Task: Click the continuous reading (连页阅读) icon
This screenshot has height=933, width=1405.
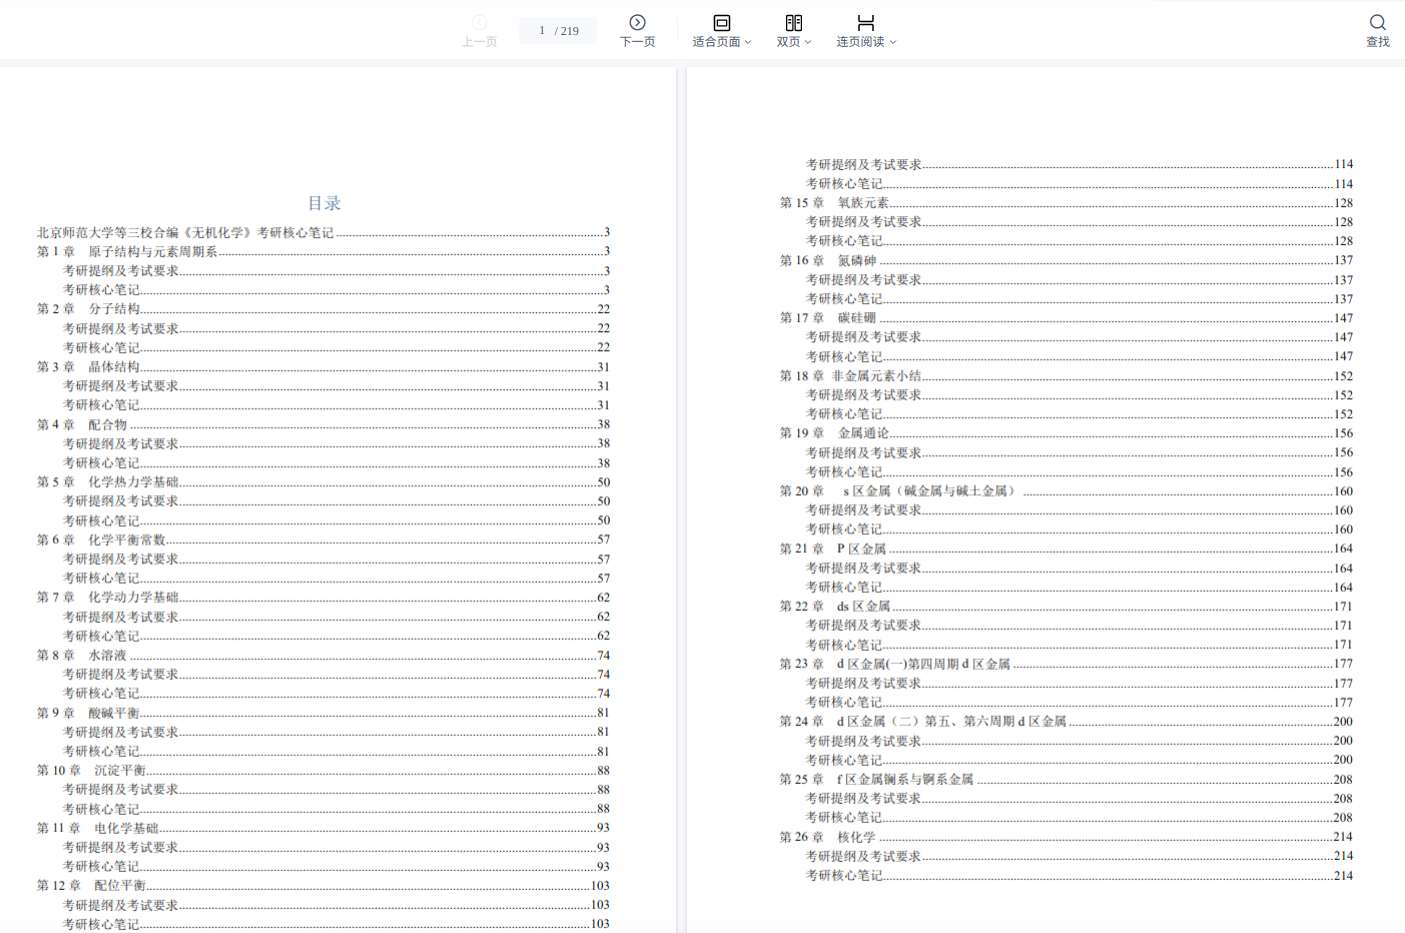Action: [x=865, y=23]
